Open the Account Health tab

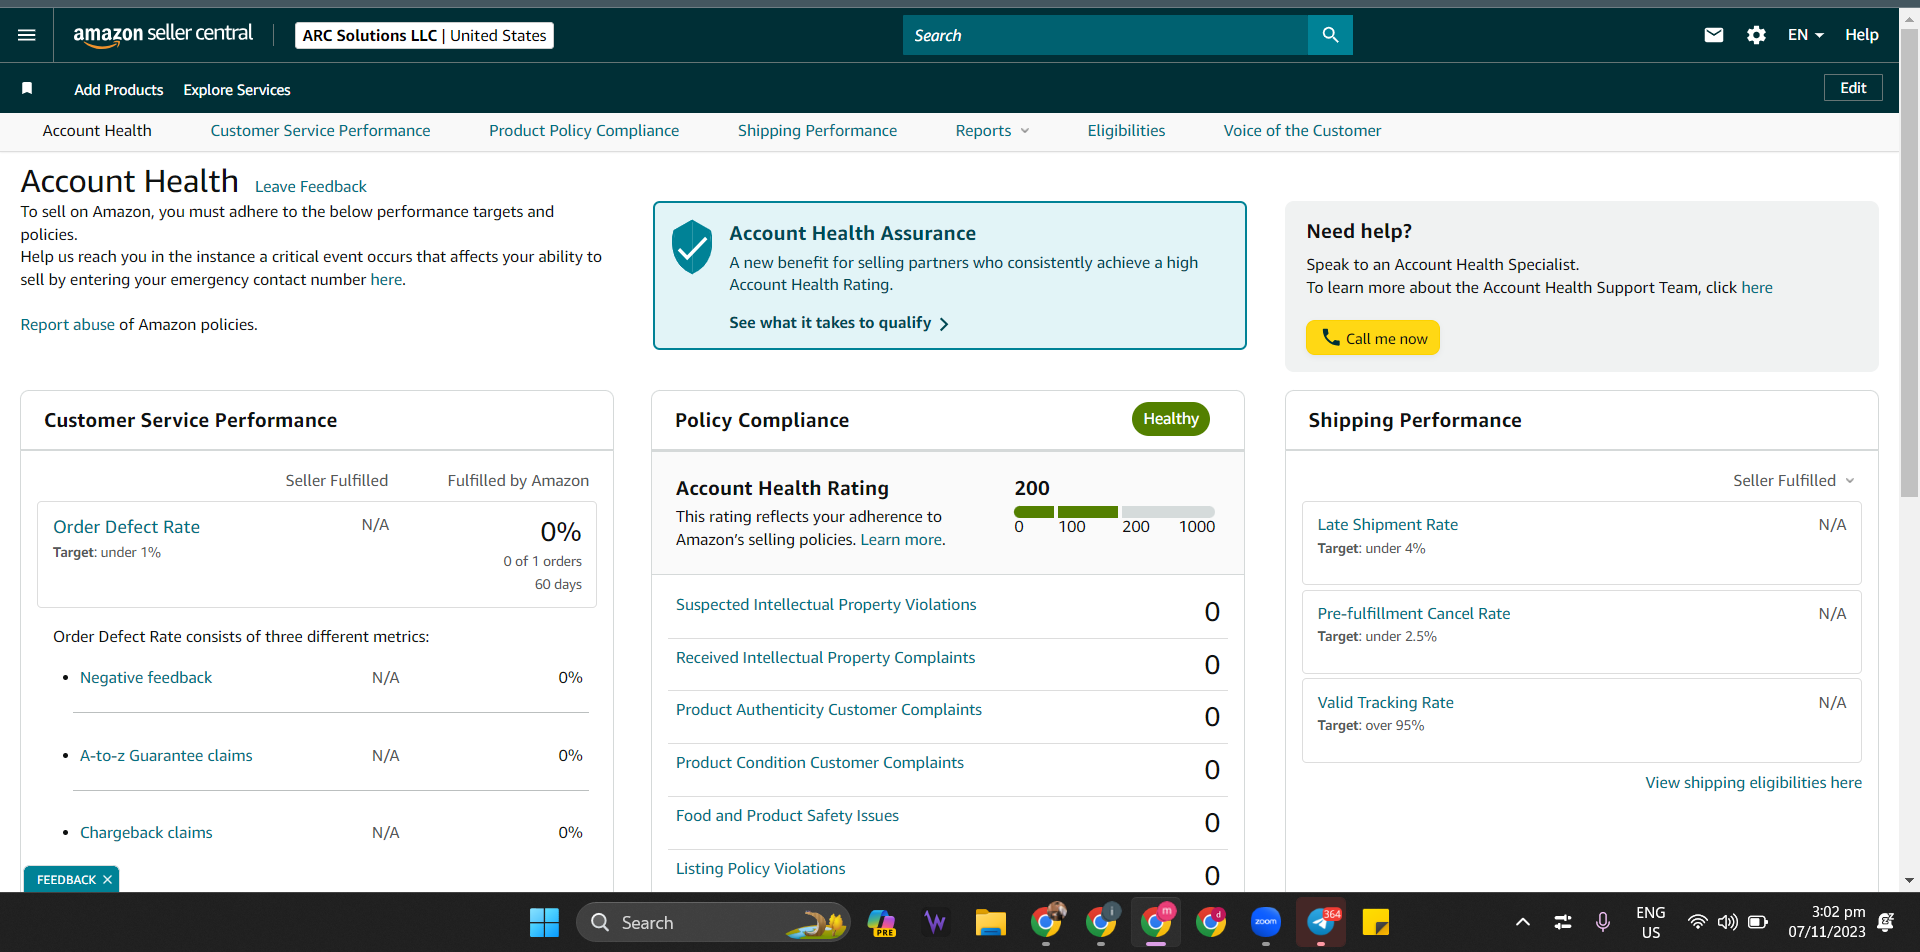97,131
